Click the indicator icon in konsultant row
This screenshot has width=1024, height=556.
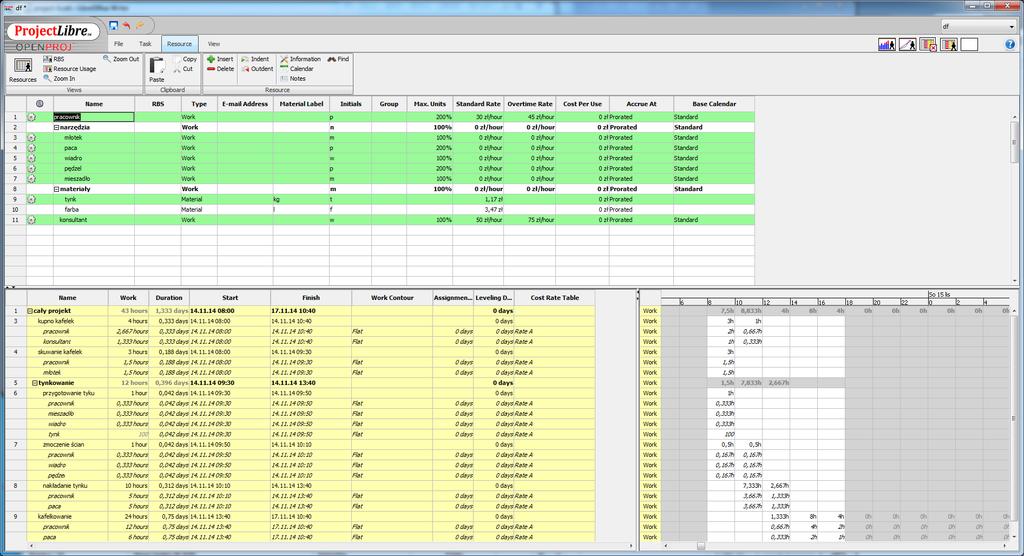[31, 220]
